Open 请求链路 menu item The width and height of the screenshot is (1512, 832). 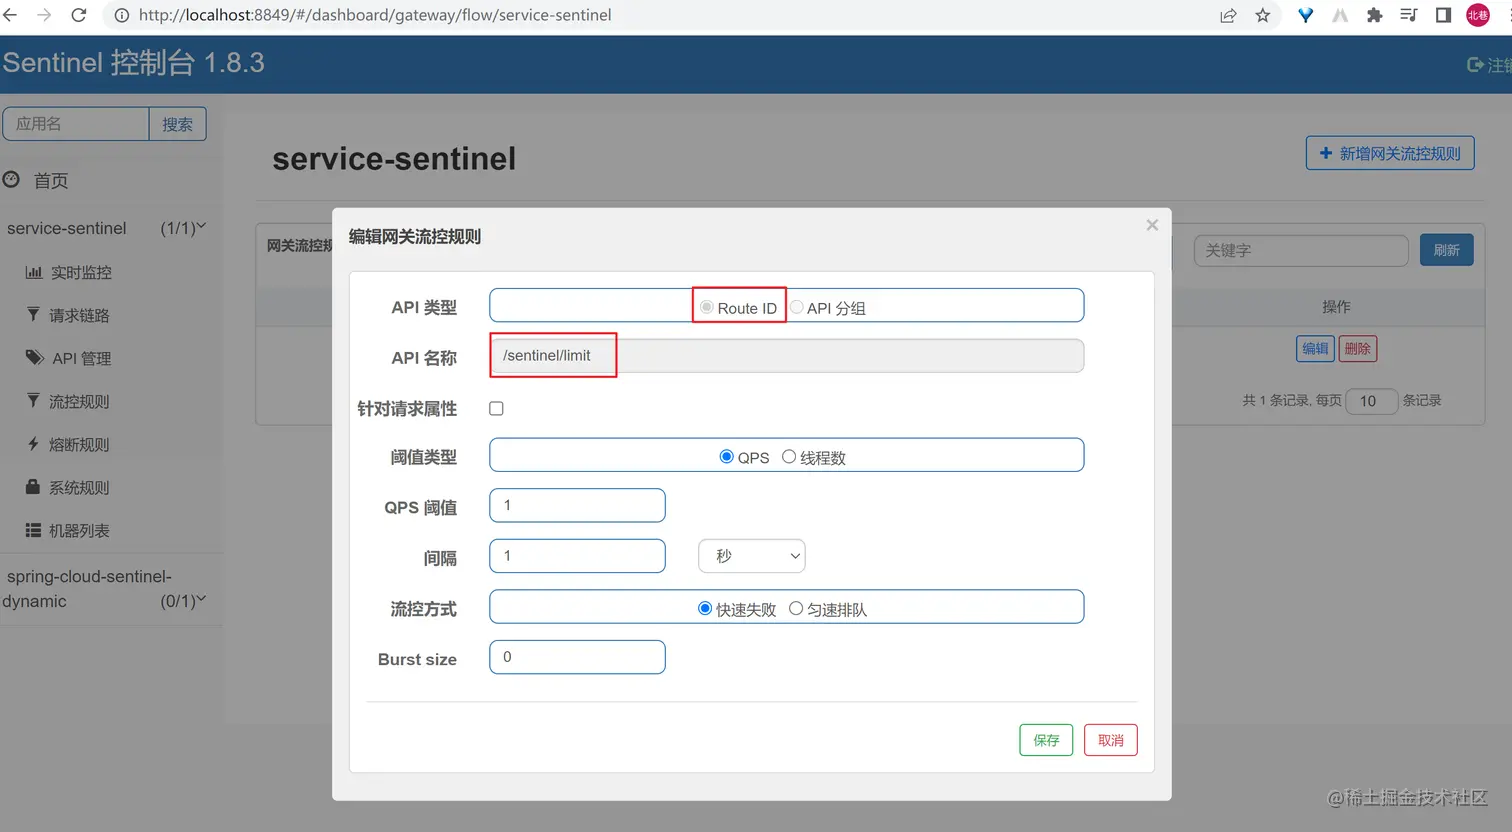click(79, 315)
